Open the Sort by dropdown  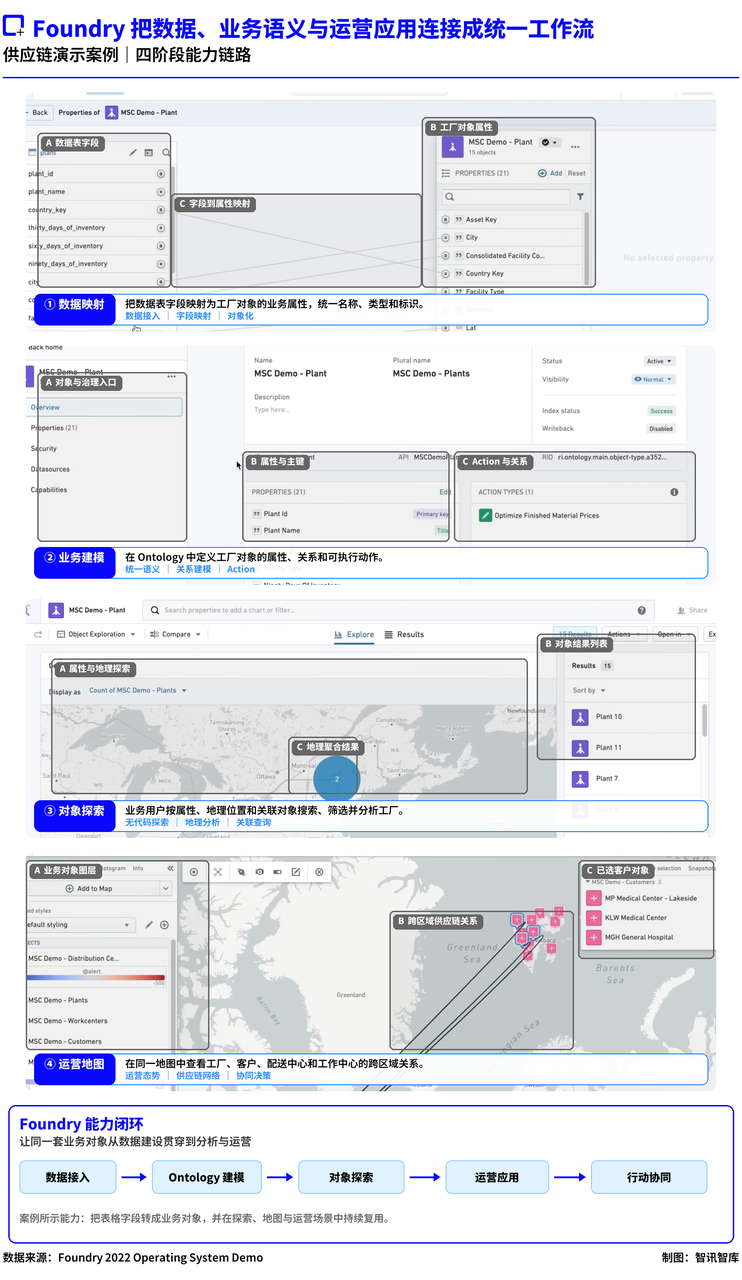(589, 691)
